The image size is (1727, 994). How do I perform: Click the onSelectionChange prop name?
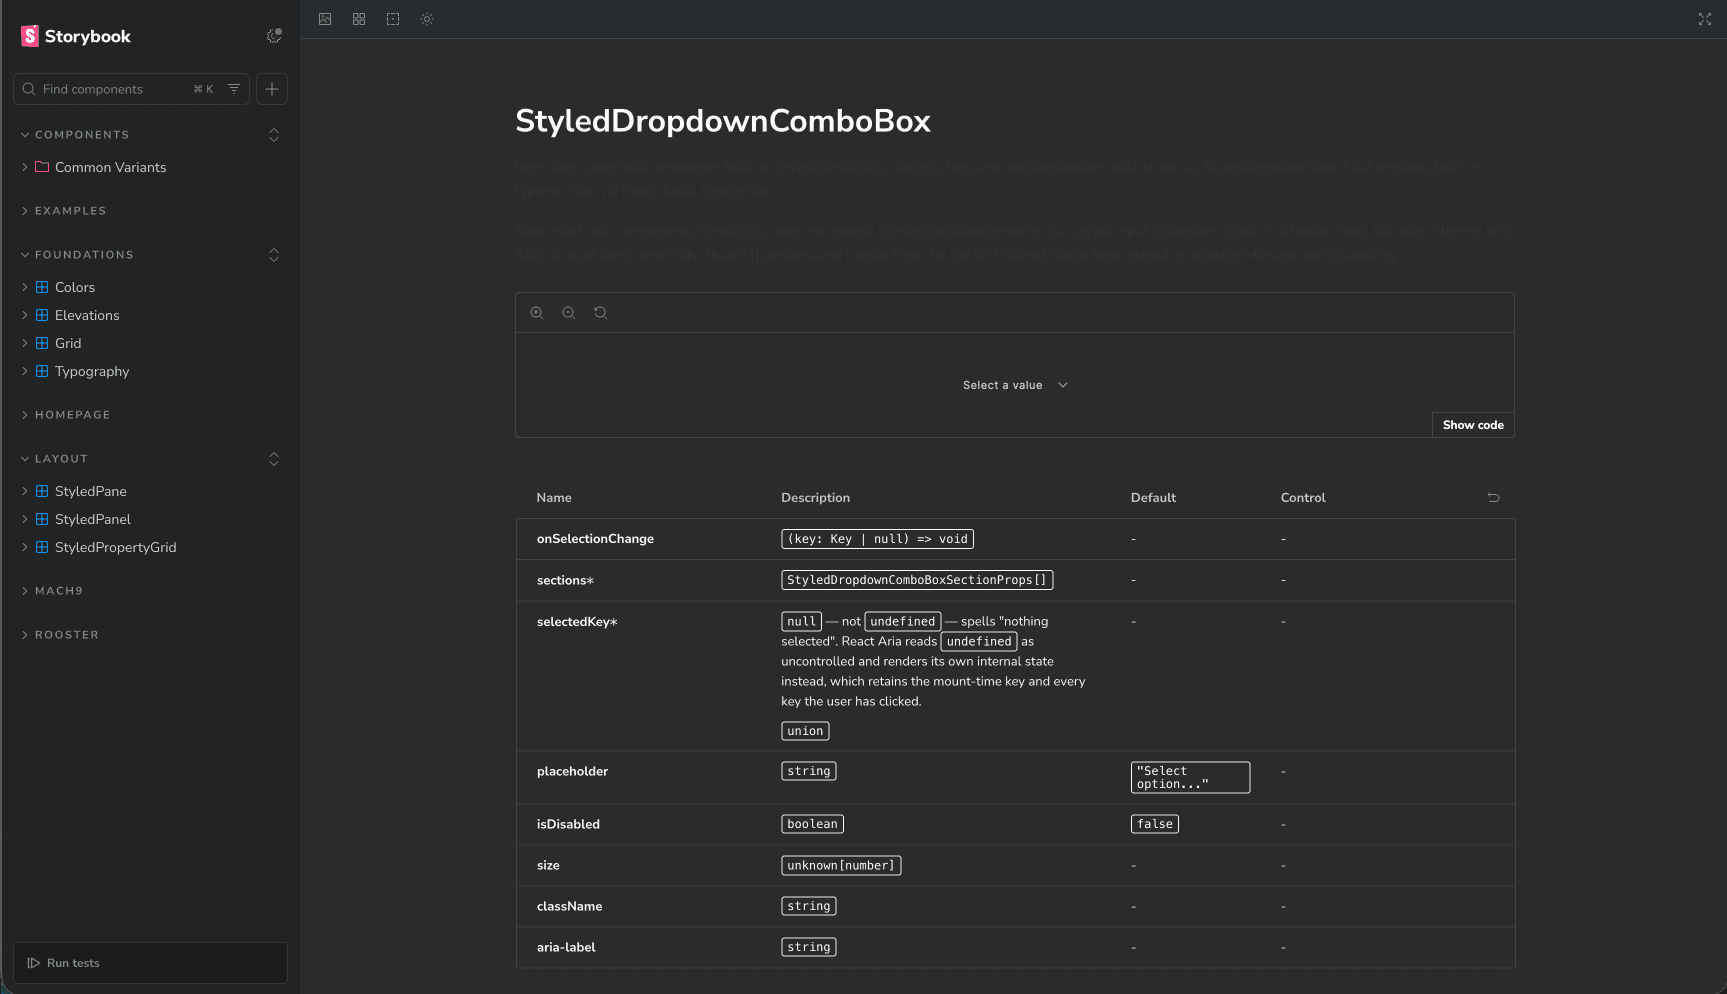click(x=595, y=539)
